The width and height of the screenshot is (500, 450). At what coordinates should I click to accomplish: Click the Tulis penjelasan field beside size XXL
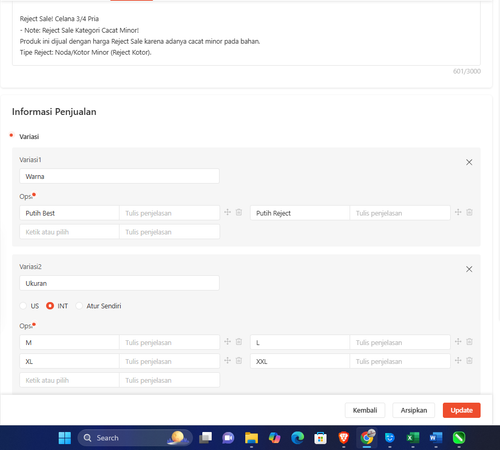pos(400,361)
